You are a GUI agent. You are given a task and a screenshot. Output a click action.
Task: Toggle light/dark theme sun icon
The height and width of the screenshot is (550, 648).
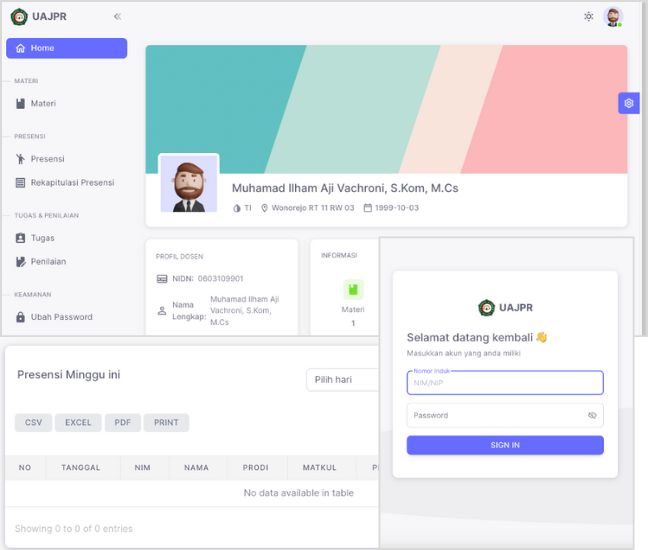589,16
